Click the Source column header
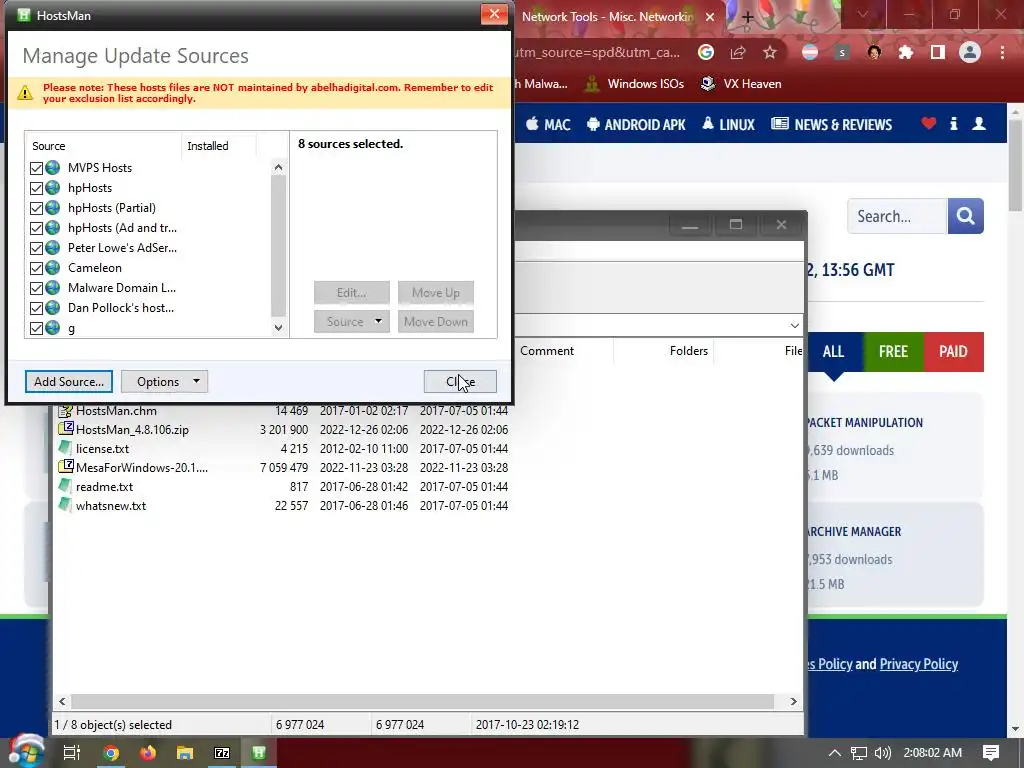The height and width of the screenshot is (768, 1024). tap(103, 146)
